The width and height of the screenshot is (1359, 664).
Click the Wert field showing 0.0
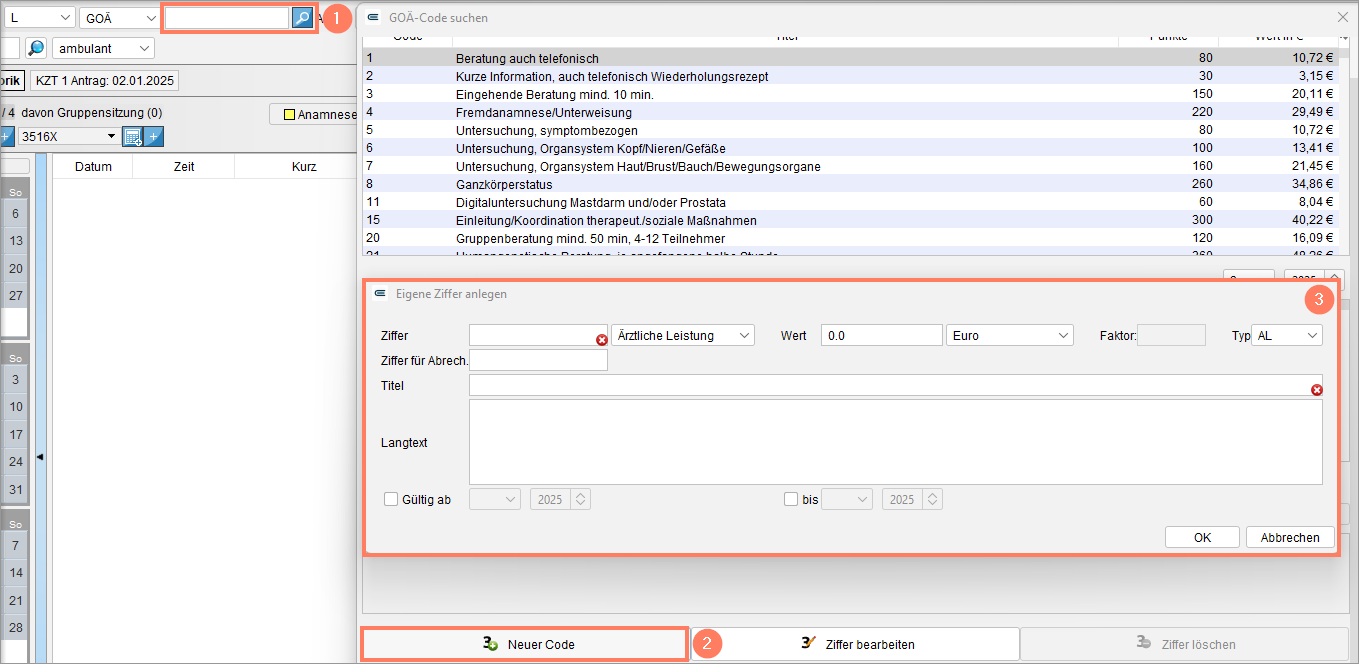[882, 336]
